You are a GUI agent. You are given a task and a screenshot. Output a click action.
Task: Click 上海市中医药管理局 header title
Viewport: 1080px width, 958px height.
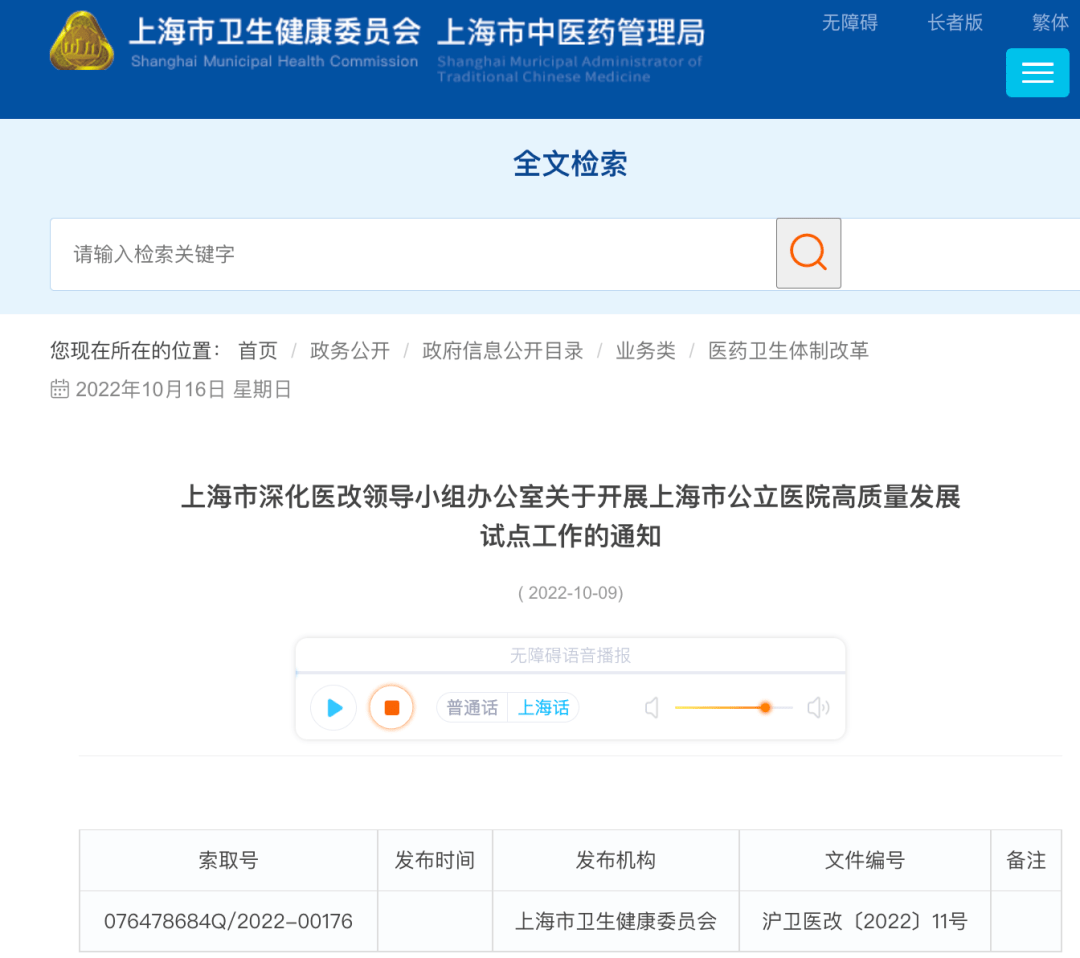point(571,32)
